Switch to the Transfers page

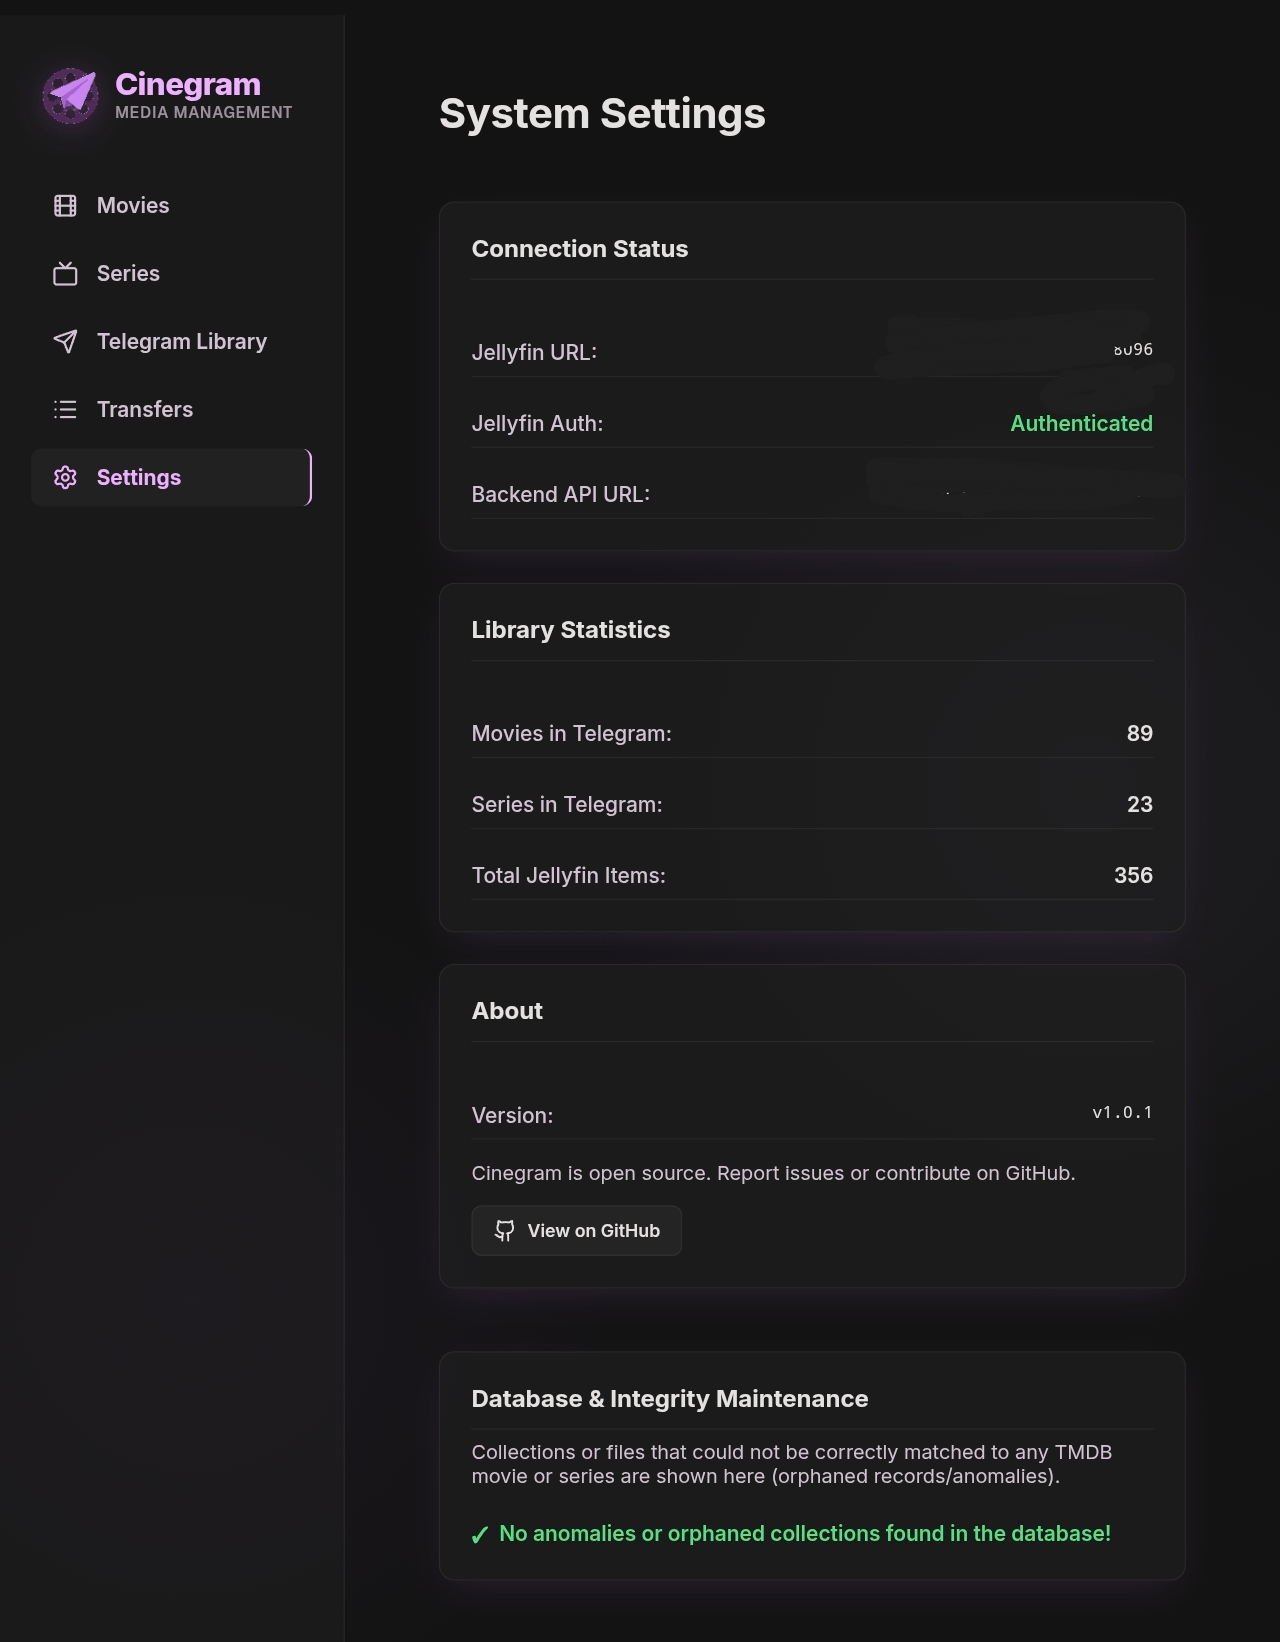[x=171, y=410]
